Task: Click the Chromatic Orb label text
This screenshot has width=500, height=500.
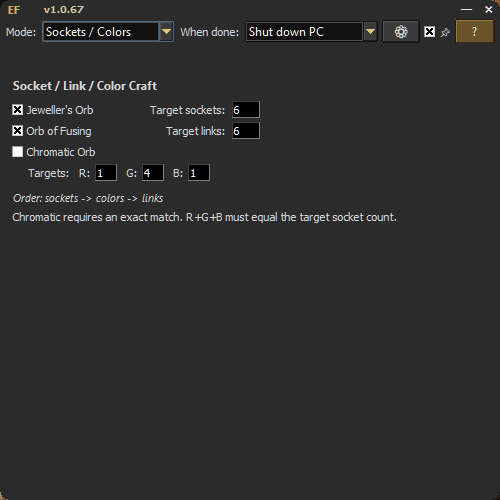Action: tap(61, 152)
